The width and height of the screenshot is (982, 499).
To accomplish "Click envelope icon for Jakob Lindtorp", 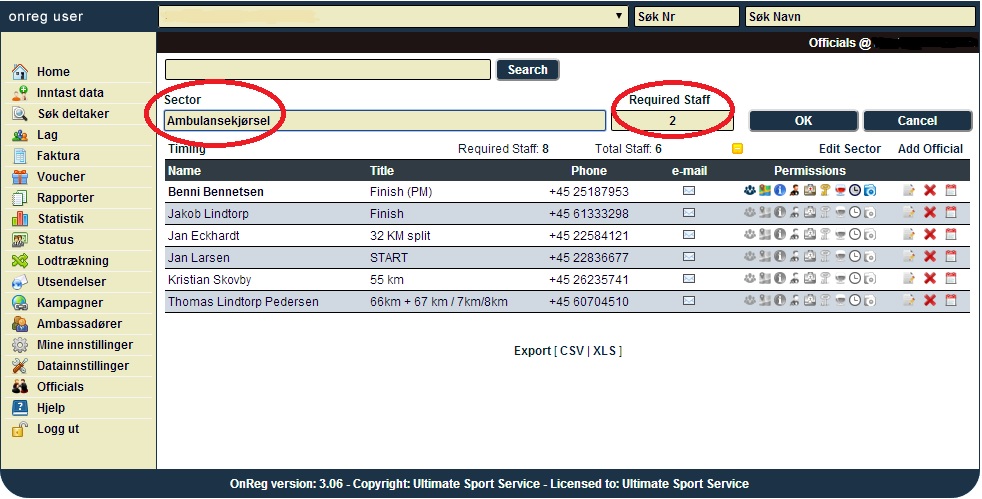I will point(689,212).
